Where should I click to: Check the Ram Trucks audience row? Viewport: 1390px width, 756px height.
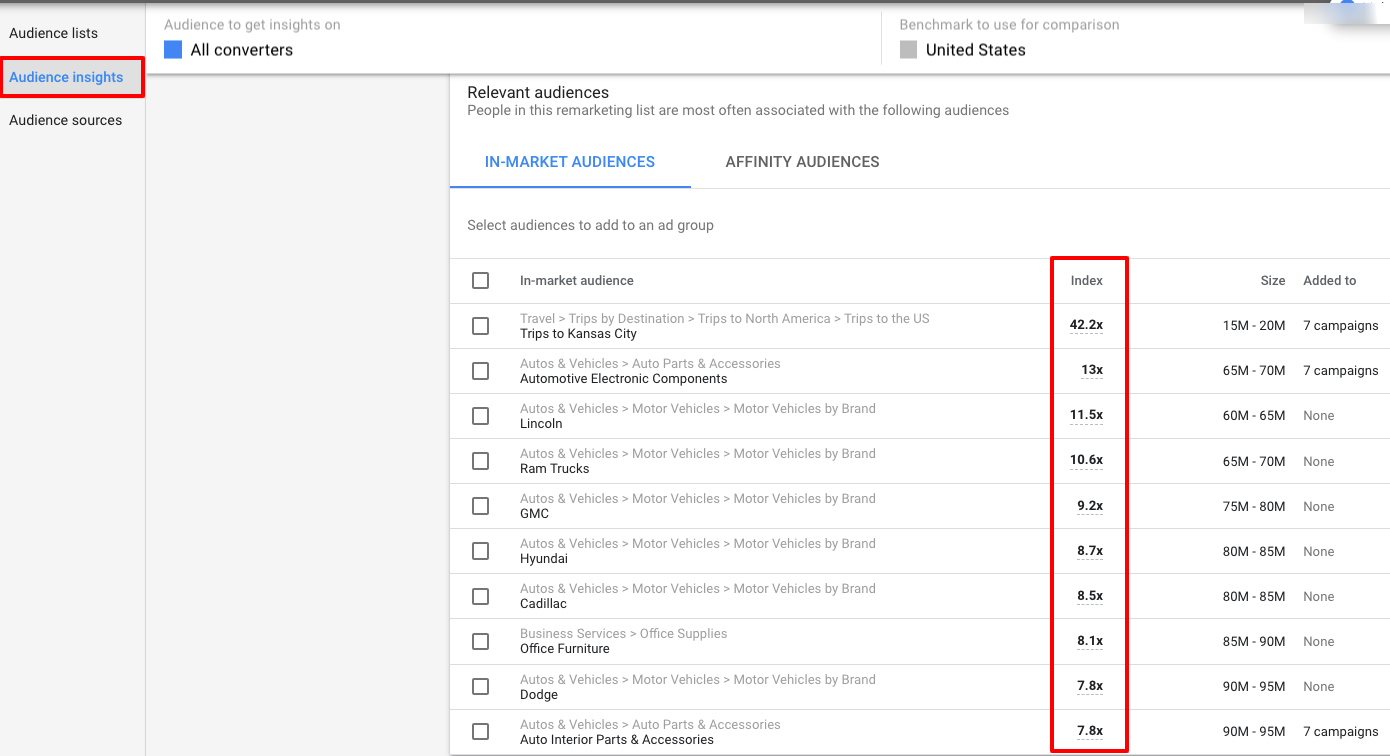481,461
